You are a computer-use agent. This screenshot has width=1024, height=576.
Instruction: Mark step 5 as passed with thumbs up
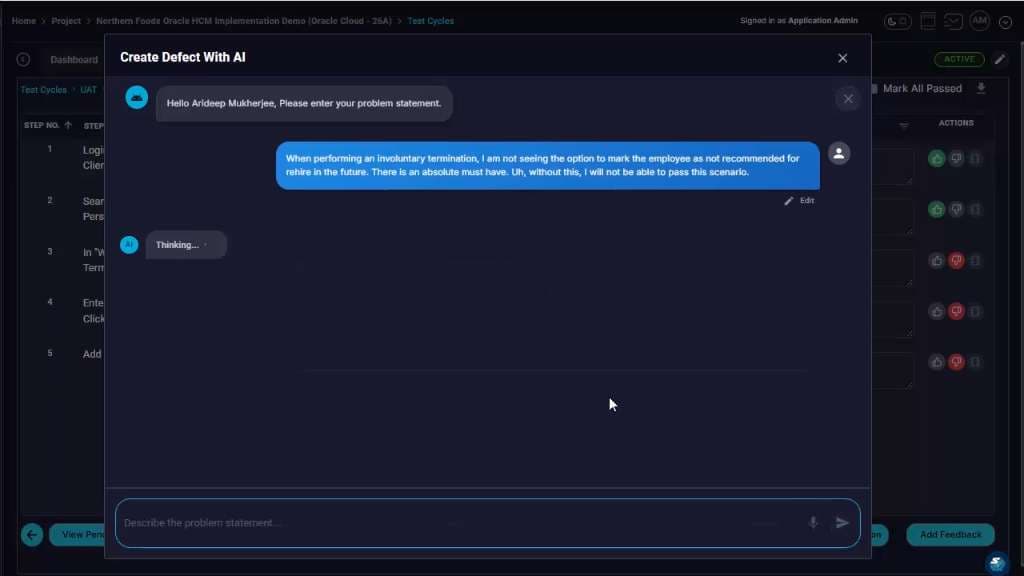pyautogui.click(x=936, y=362)
